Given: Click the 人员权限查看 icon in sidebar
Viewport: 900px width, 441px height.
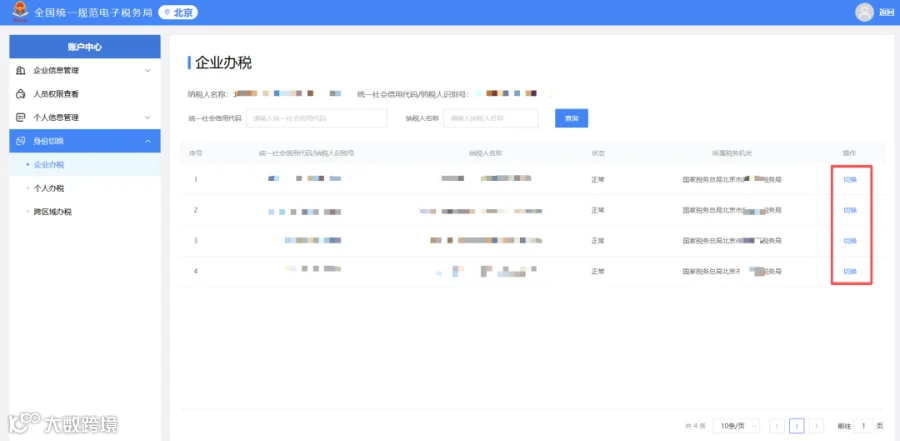Looking at the screenshot, I should pyautogui.click(x=21, y=94).
